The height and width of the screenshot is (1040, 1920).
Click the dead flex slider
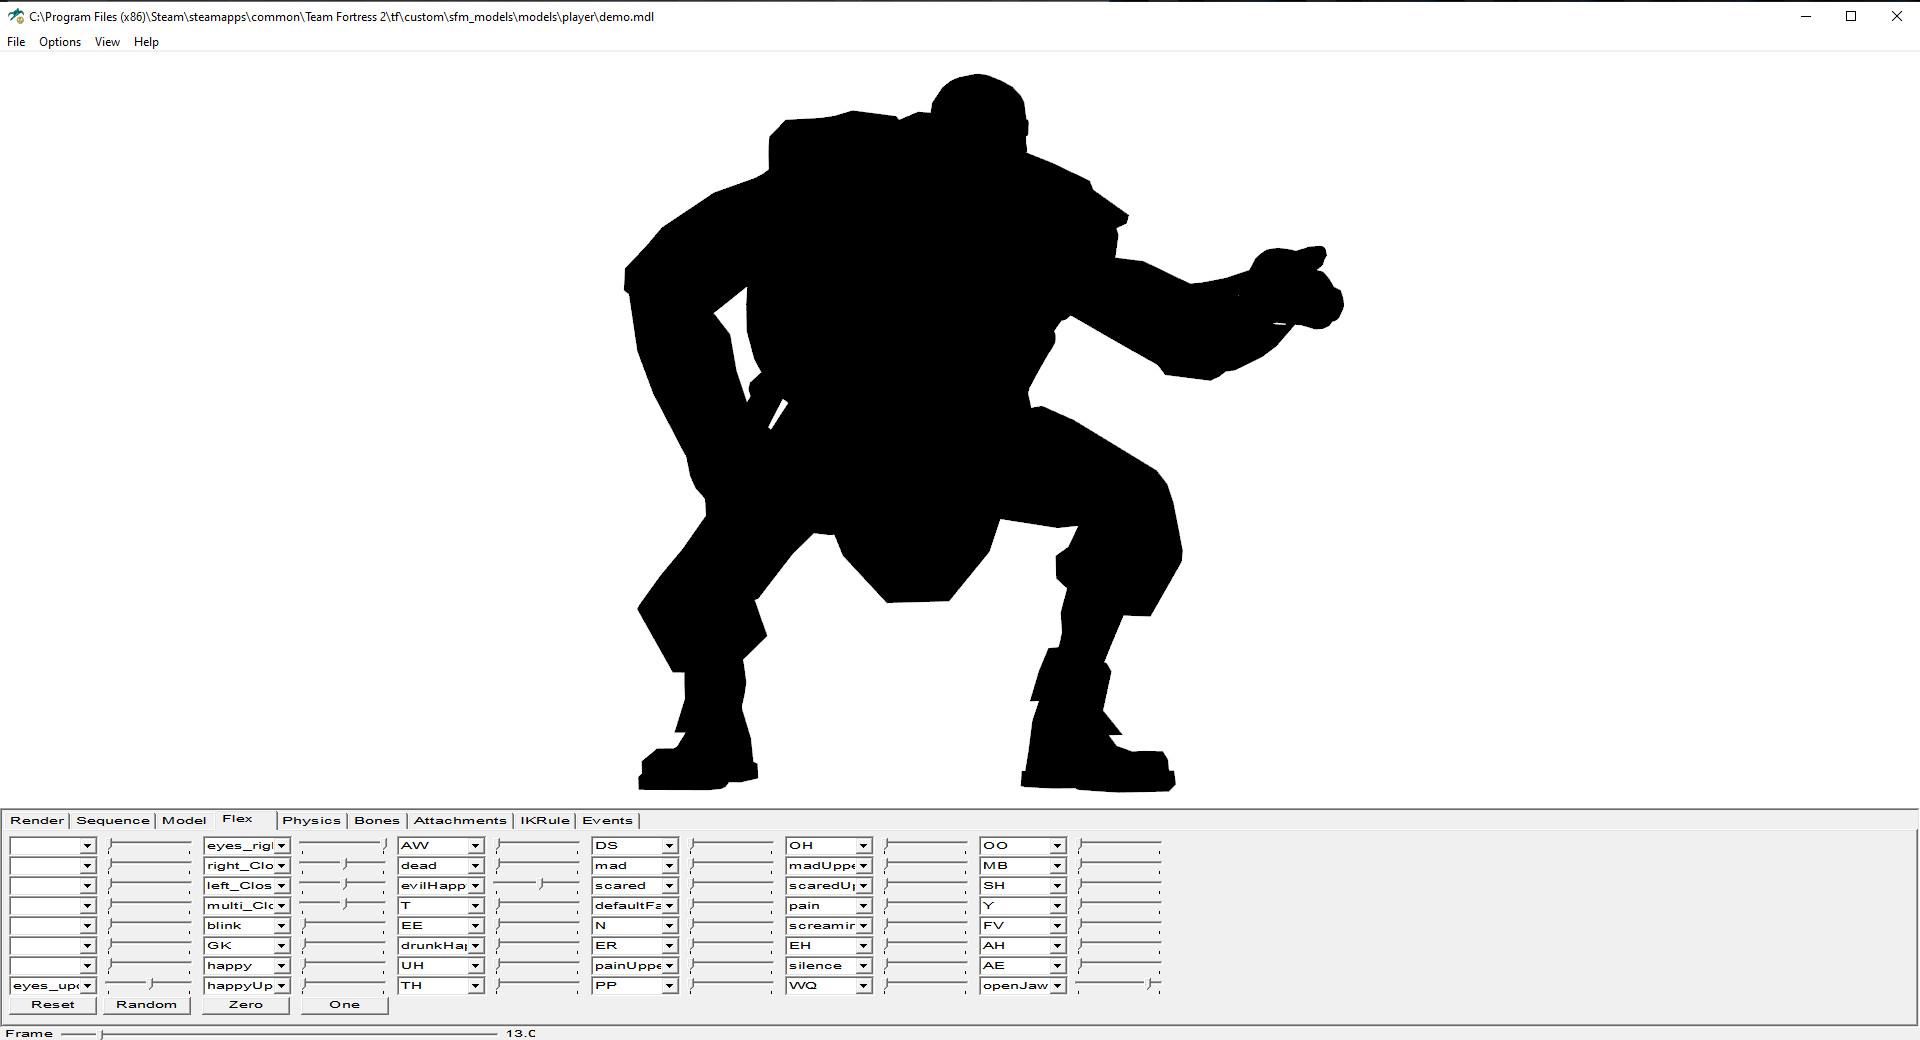(x=537, y=865)
